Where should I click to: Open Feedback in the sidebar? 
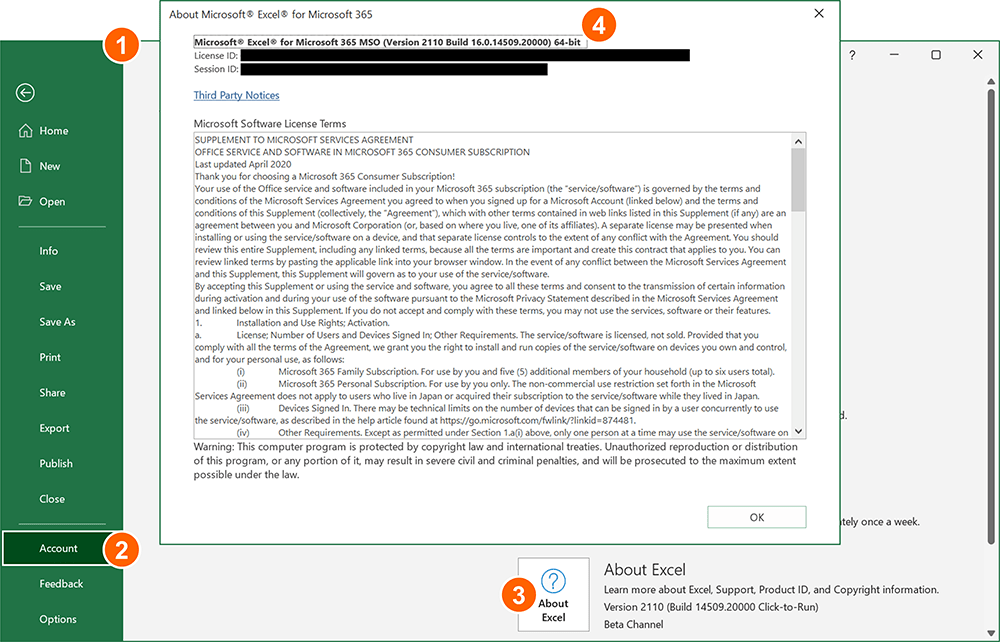(61, 584)
